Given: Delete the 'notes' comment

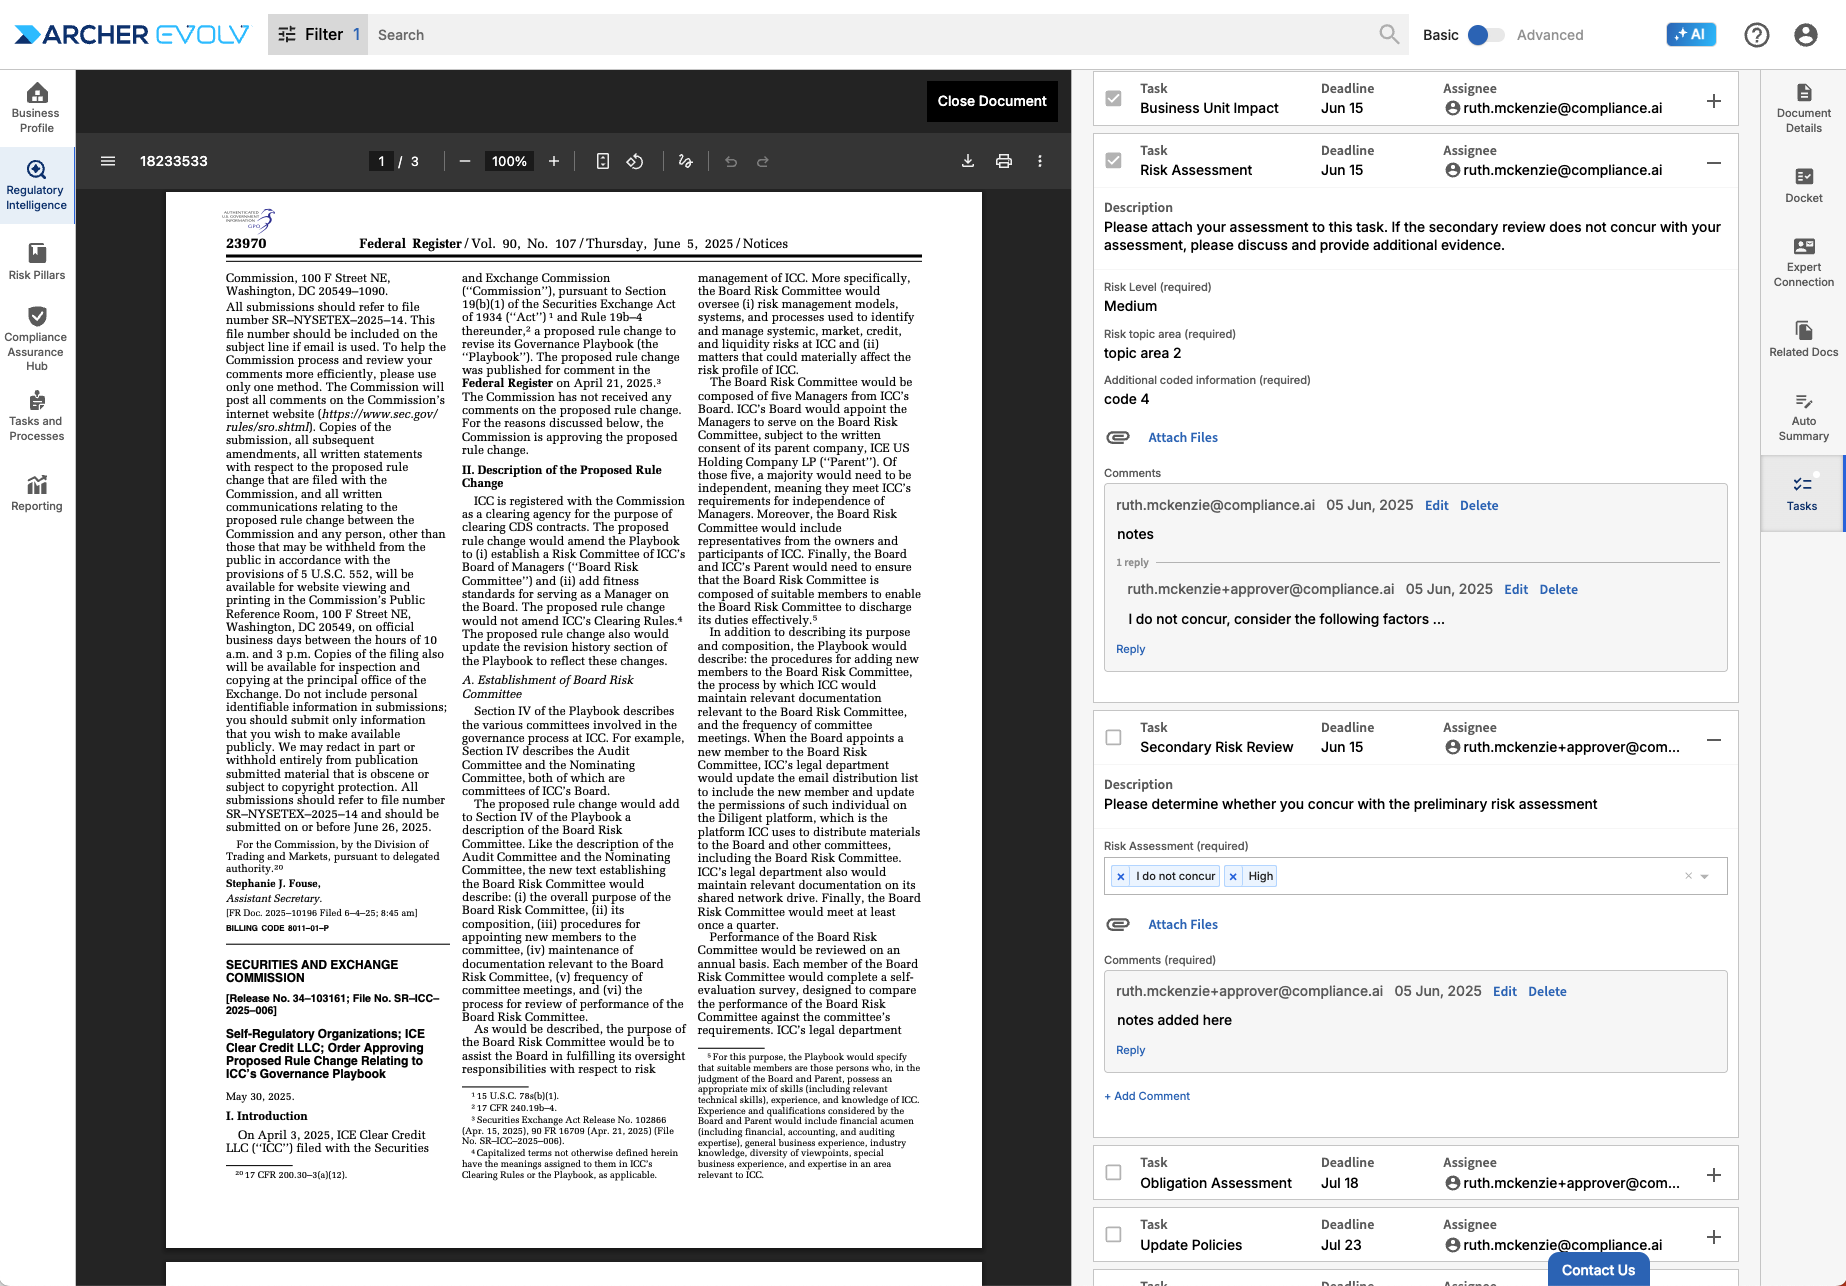Looking at the screenshot, I should point(1479,505).
